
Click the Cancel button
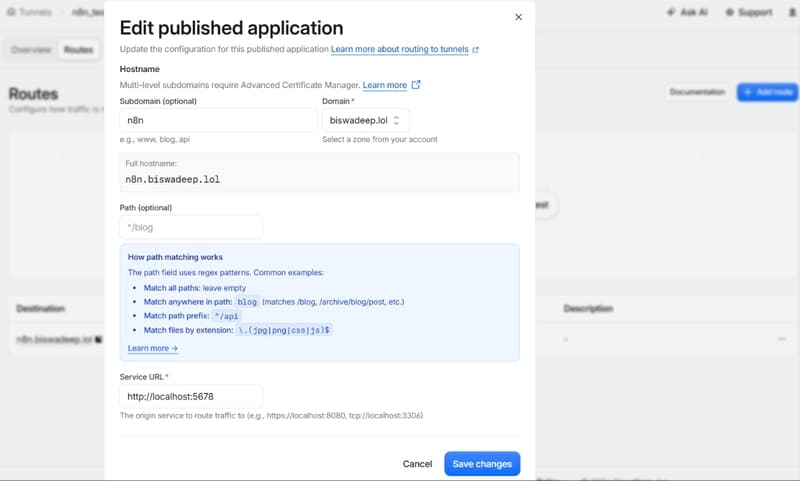[x=417, y=464]
